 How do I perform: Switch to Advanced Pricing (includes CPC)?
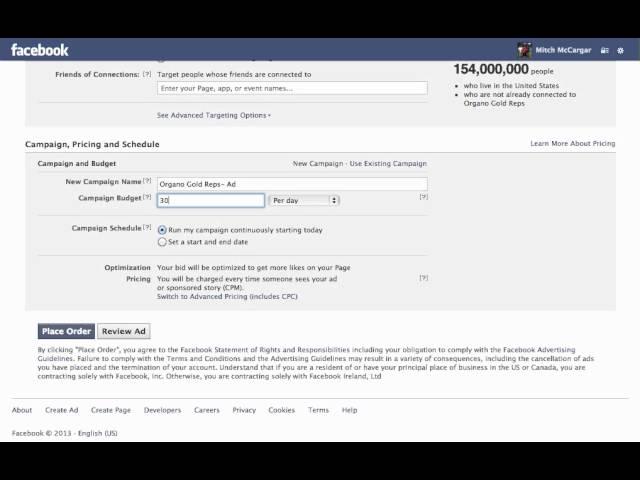click(x=227, y=297)
